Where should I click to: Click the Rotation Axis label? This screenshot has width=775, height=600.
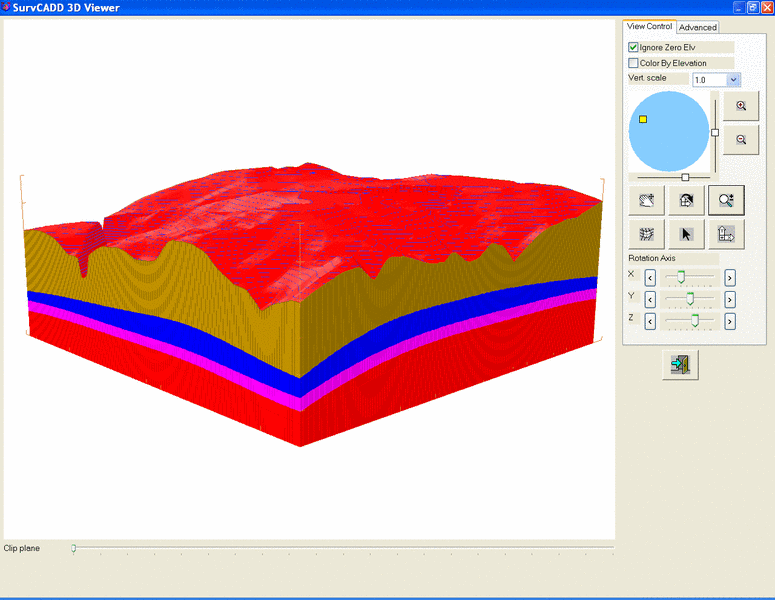tap(651, 258)
